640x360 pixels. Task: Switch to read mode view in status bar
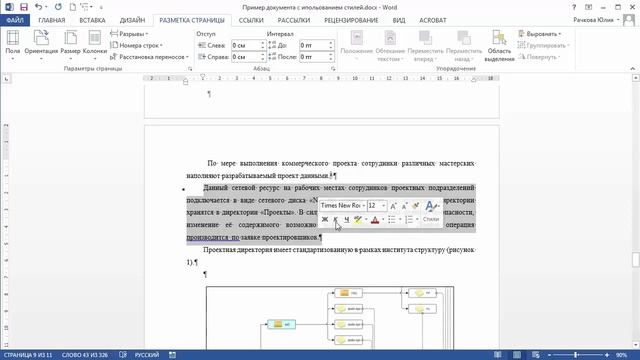pos(498,355)
